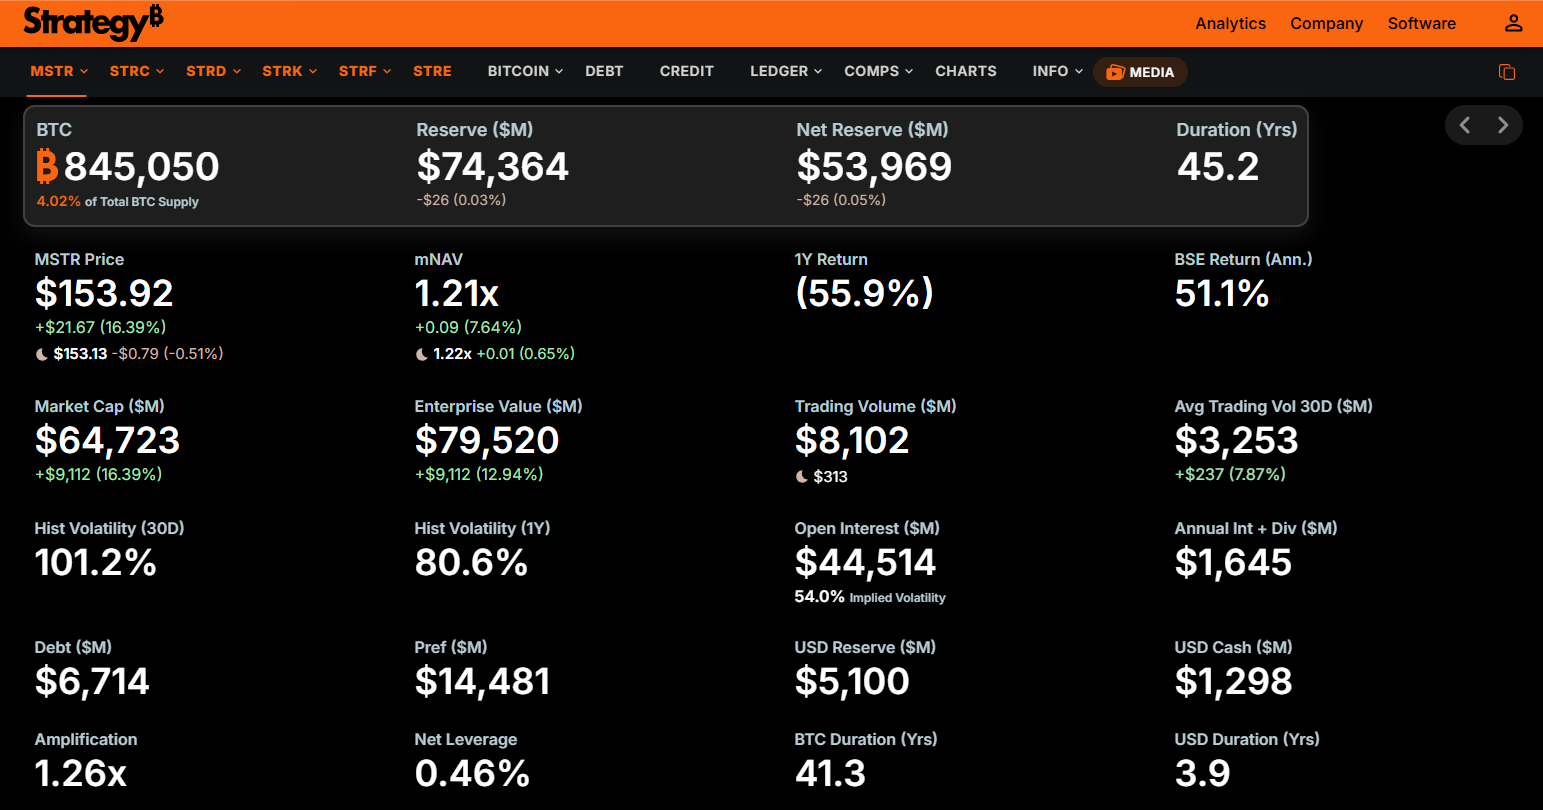The image size is (1543, 810).
Task: Click the Hist Volatility (30D) value 101.2%
Action: pos(96,562)
